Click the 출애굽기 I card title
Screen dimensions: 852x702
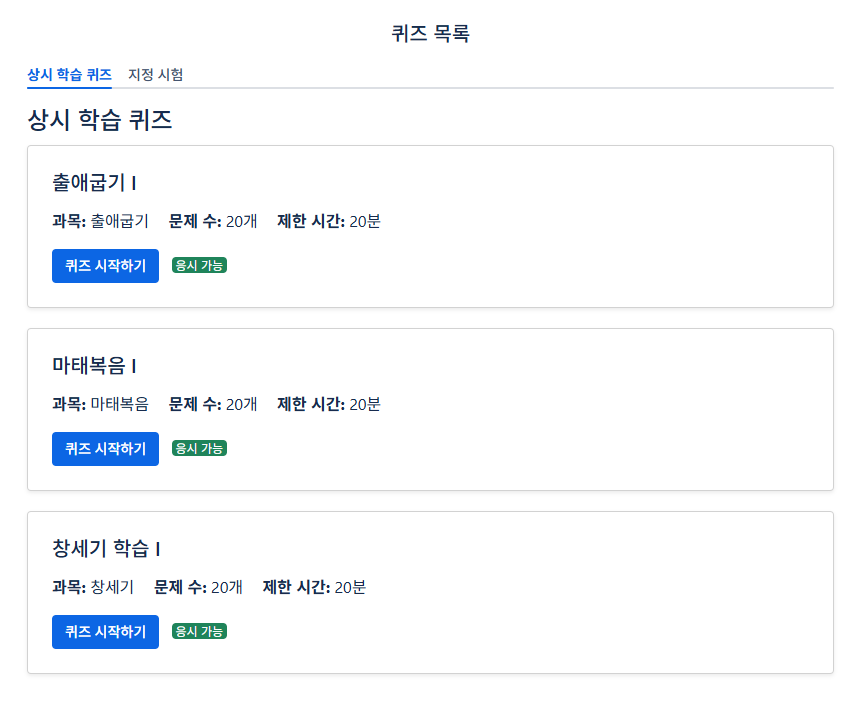pyautogui.click(x=94, y=182)
